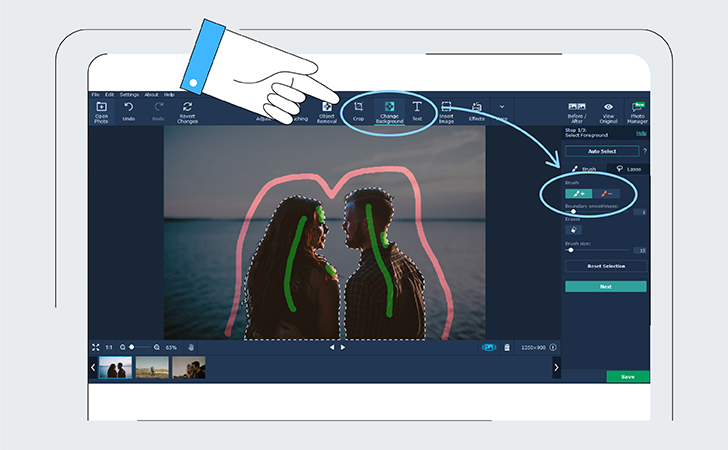Click the Boundary smoothness value field
The image size is (728, 450).
640,212
